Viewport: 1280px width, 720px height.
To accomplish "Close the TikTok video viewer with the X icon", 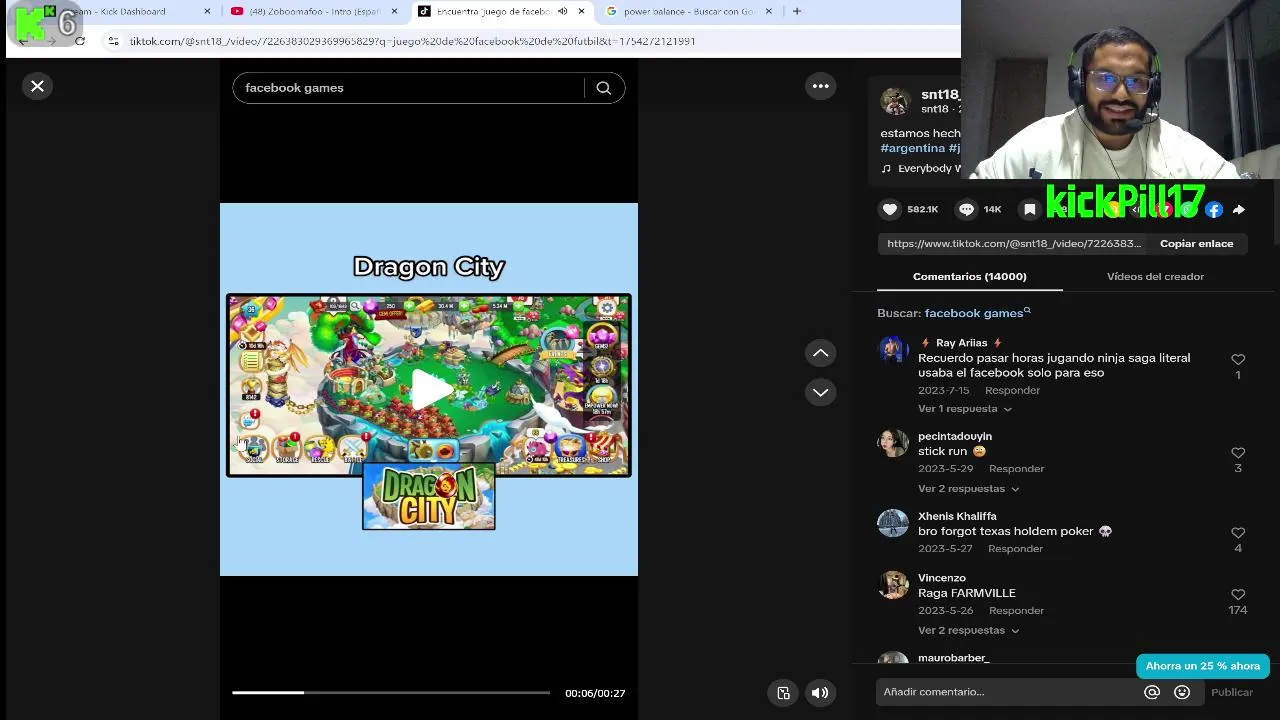I will point(37,86).
